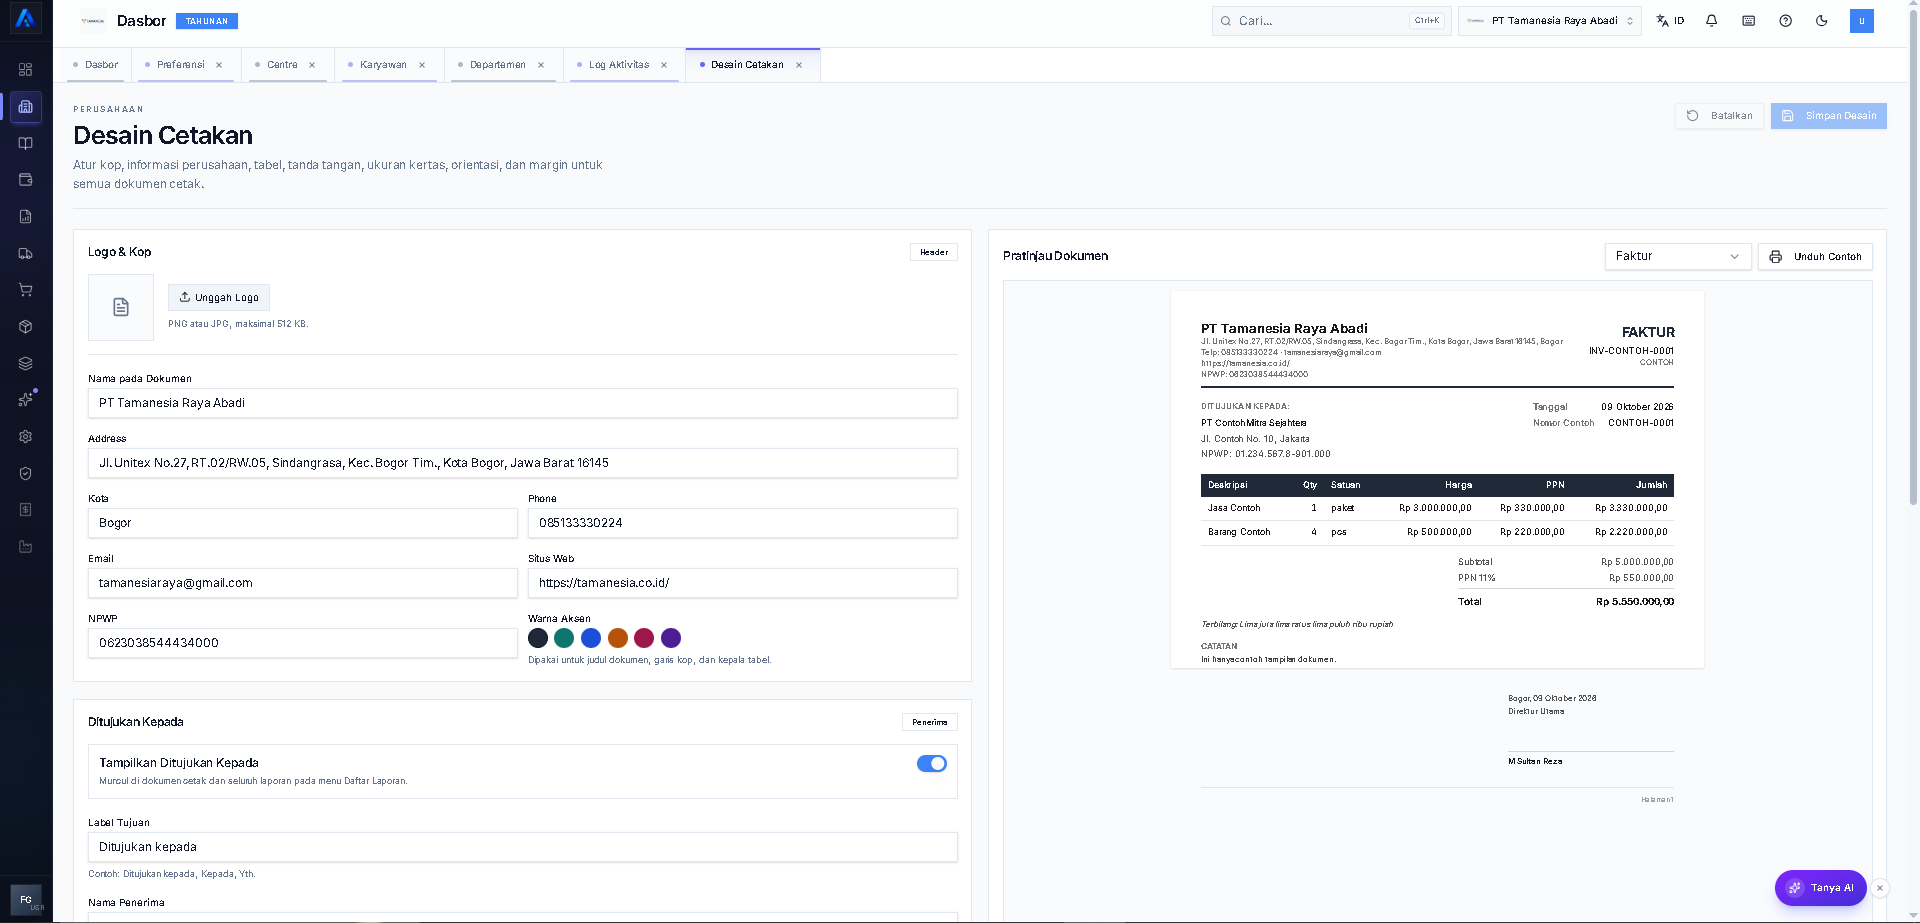Viewport: 1920px width, 923px height.
Task: Open PT Tamanesia Raya Abadi company selector
Action: 1549,21
